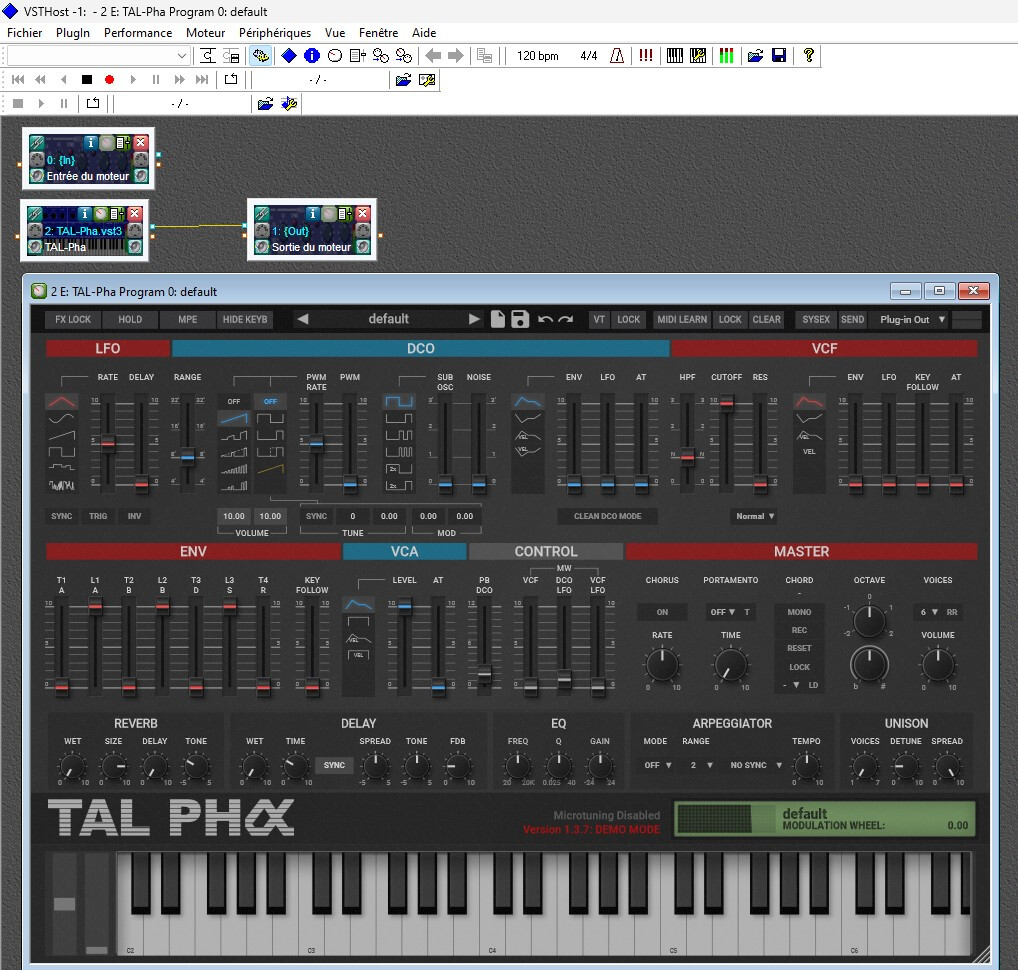
Task: Go to next preset with right arrow
Action: [474, 319]
